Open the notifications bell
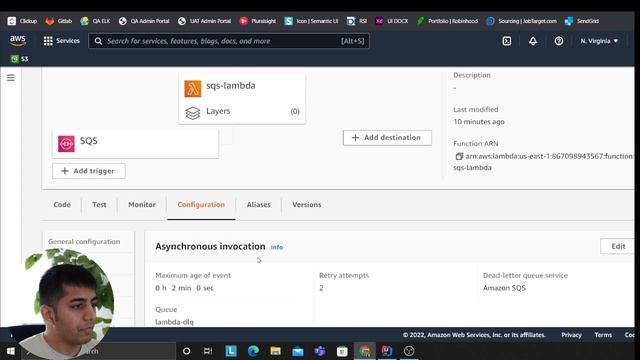 pyautogui.click(x=533, y=41)
